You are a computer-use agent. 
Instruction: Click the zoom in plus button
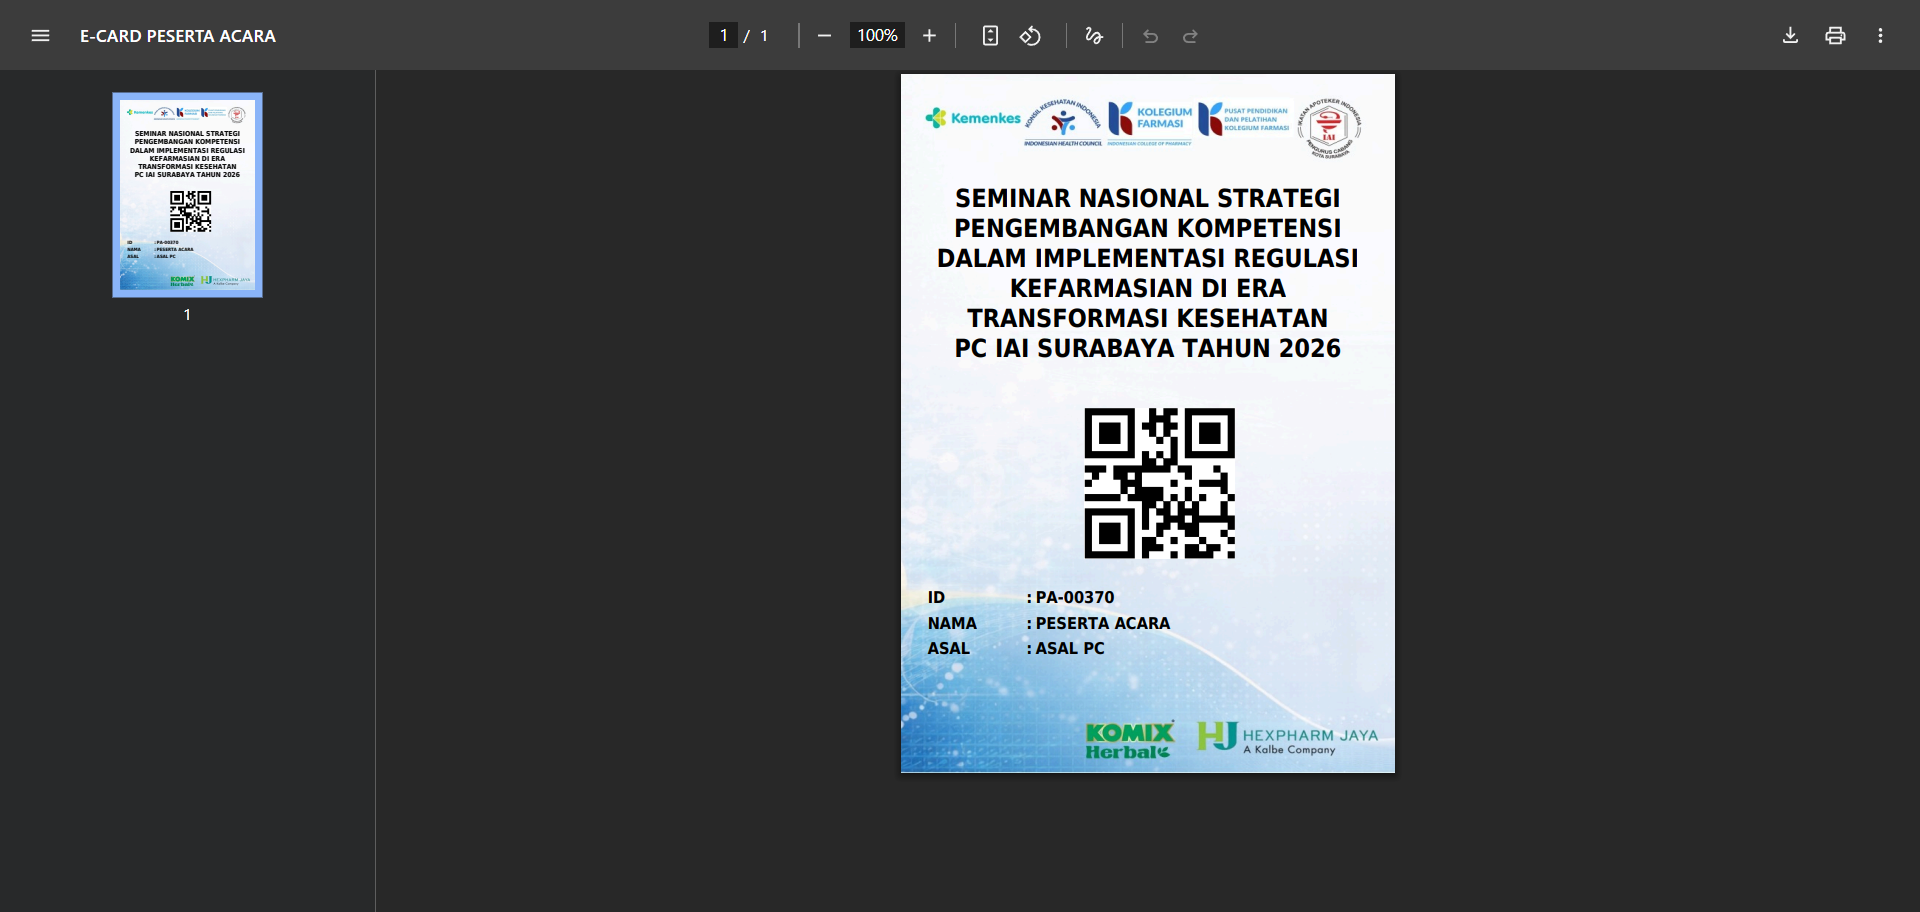929,36
